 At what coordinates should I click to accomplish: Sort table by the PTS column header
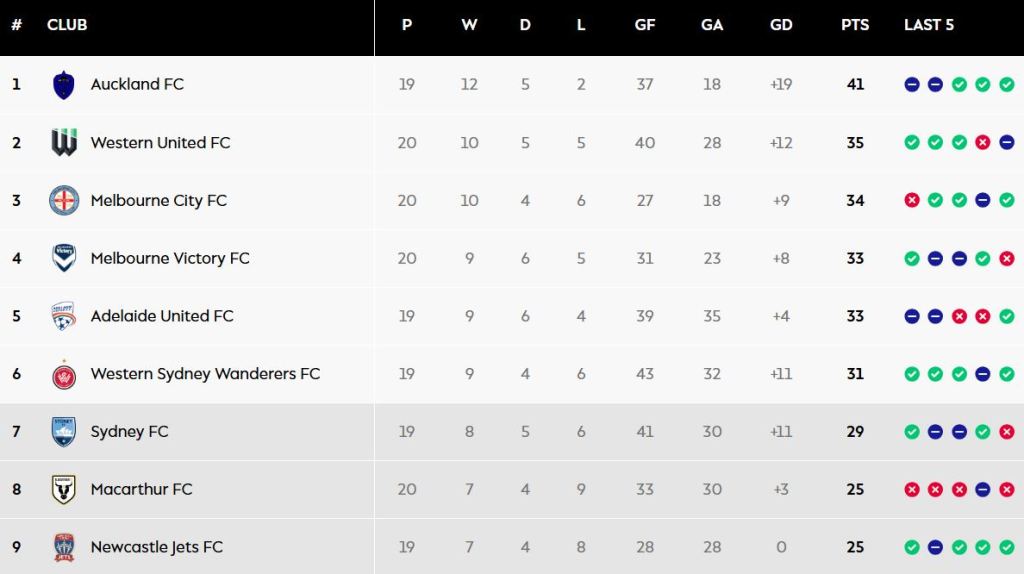click(855, 25)
